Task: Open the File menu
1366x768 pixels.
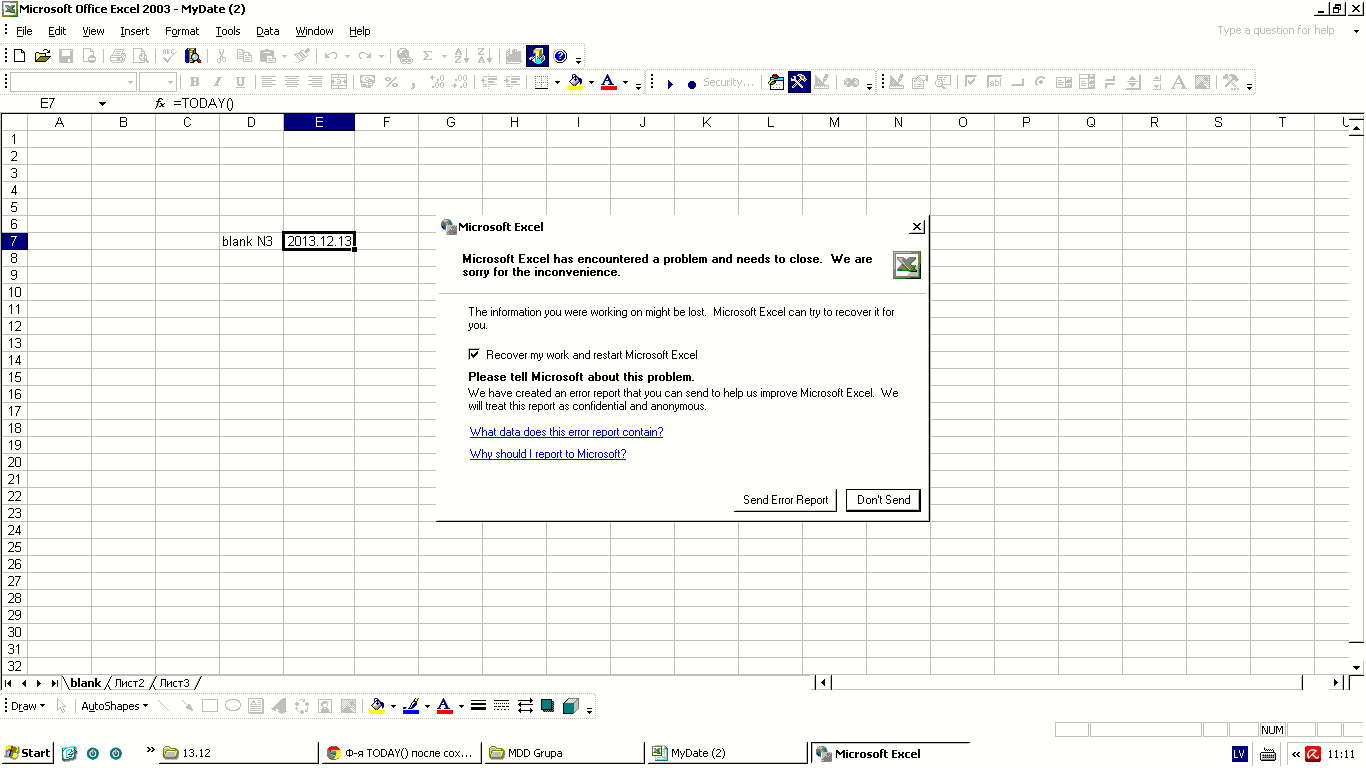Action: point(24,31)
